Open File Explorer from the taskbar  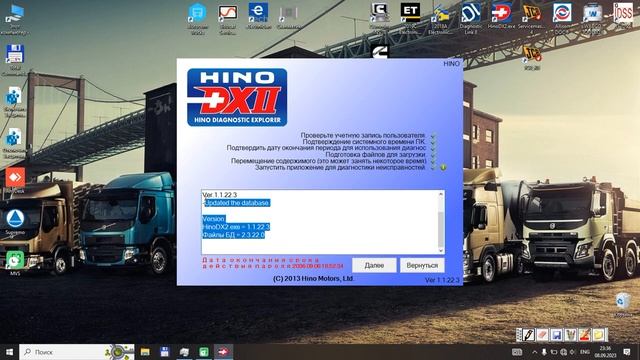[x=145, y=351]
